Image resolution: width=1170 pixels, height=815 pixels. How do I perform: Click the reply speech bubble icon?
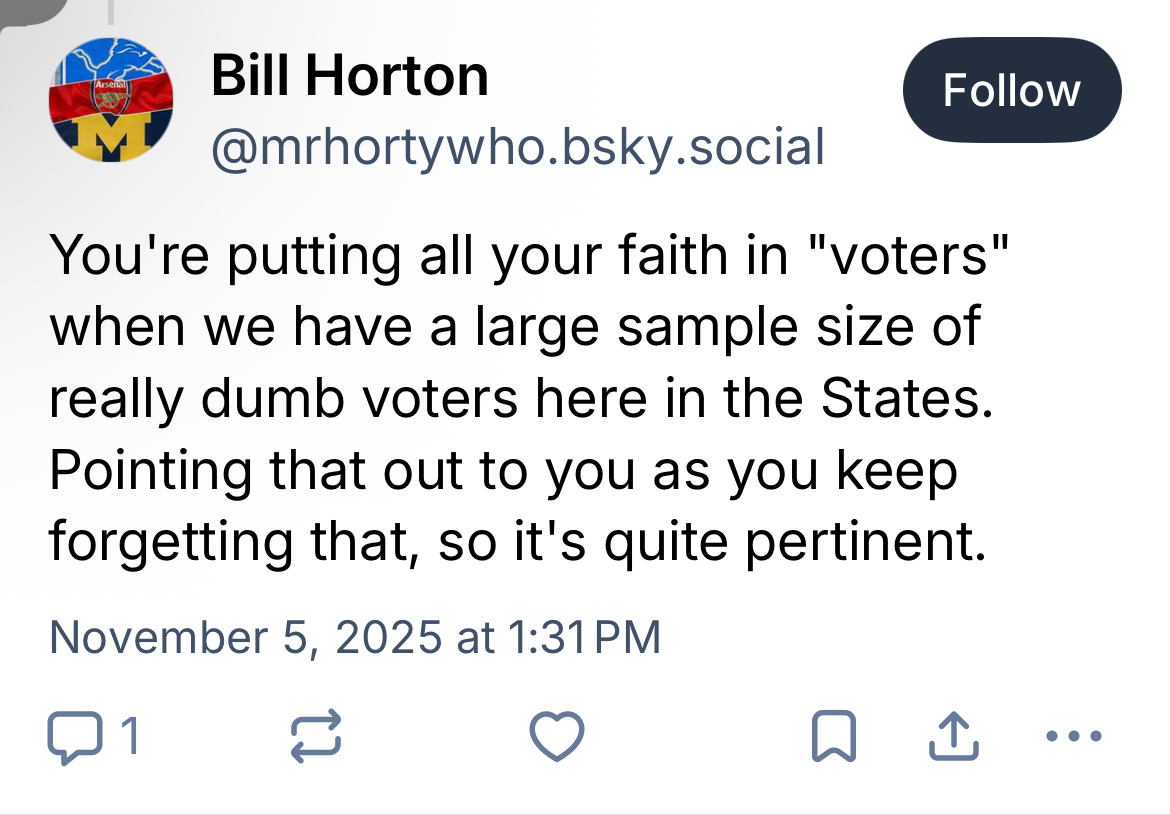pos(74,738)
